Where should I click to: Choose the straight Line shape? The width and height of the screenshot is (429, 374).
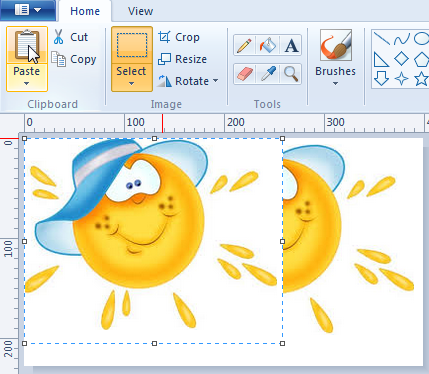[x=382, y=38]
